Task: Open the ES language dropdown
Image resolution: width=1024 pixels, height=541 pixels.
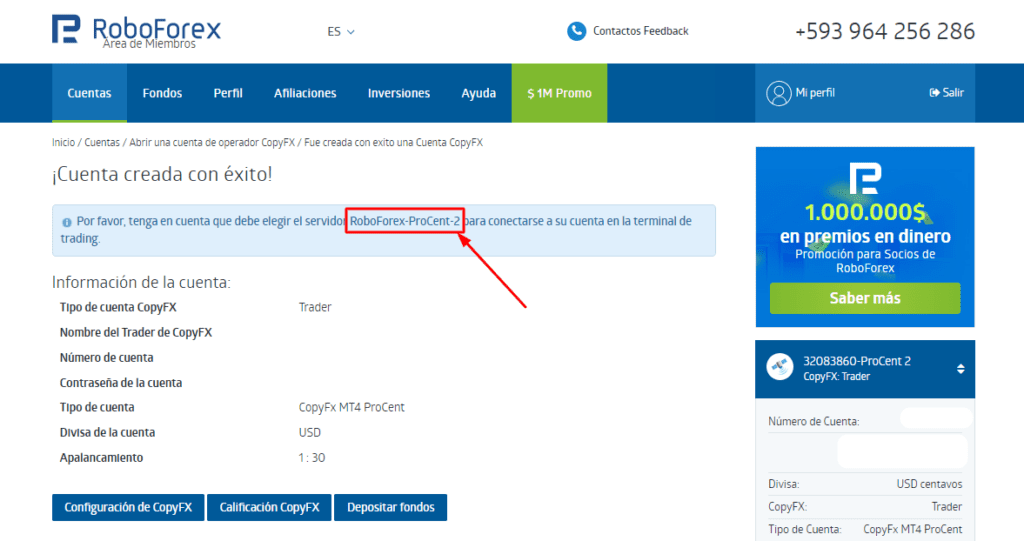Action: pyautogui.click(x=340, y=31)
